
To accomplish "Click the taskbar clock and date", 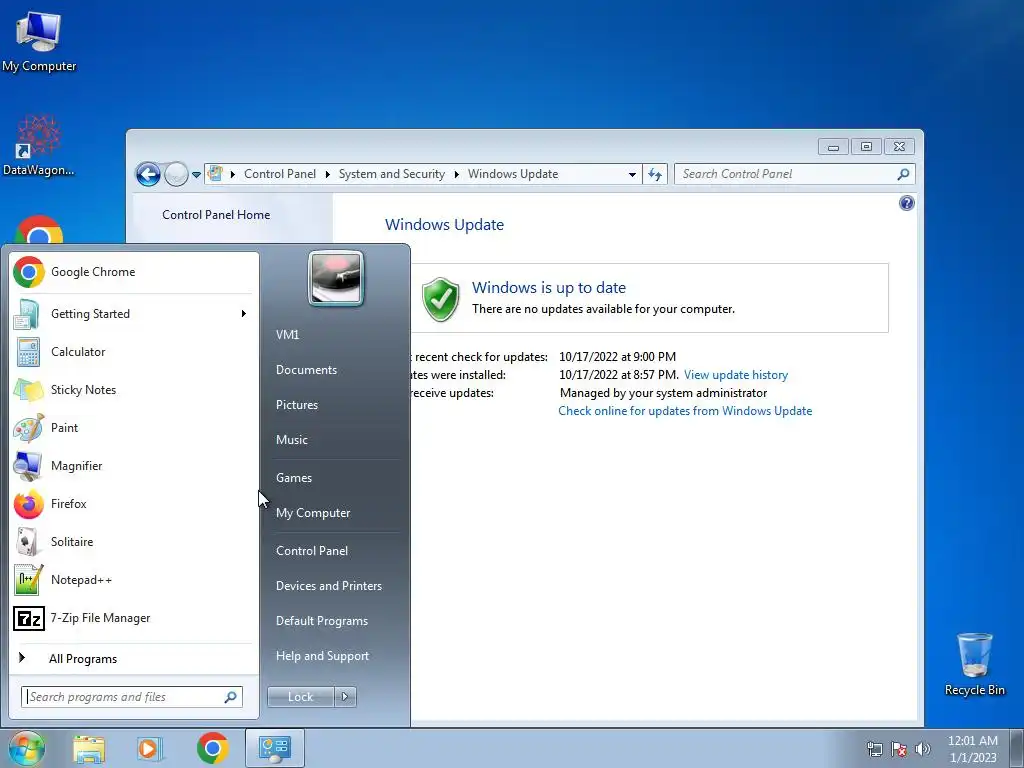I will pos(972,749).
